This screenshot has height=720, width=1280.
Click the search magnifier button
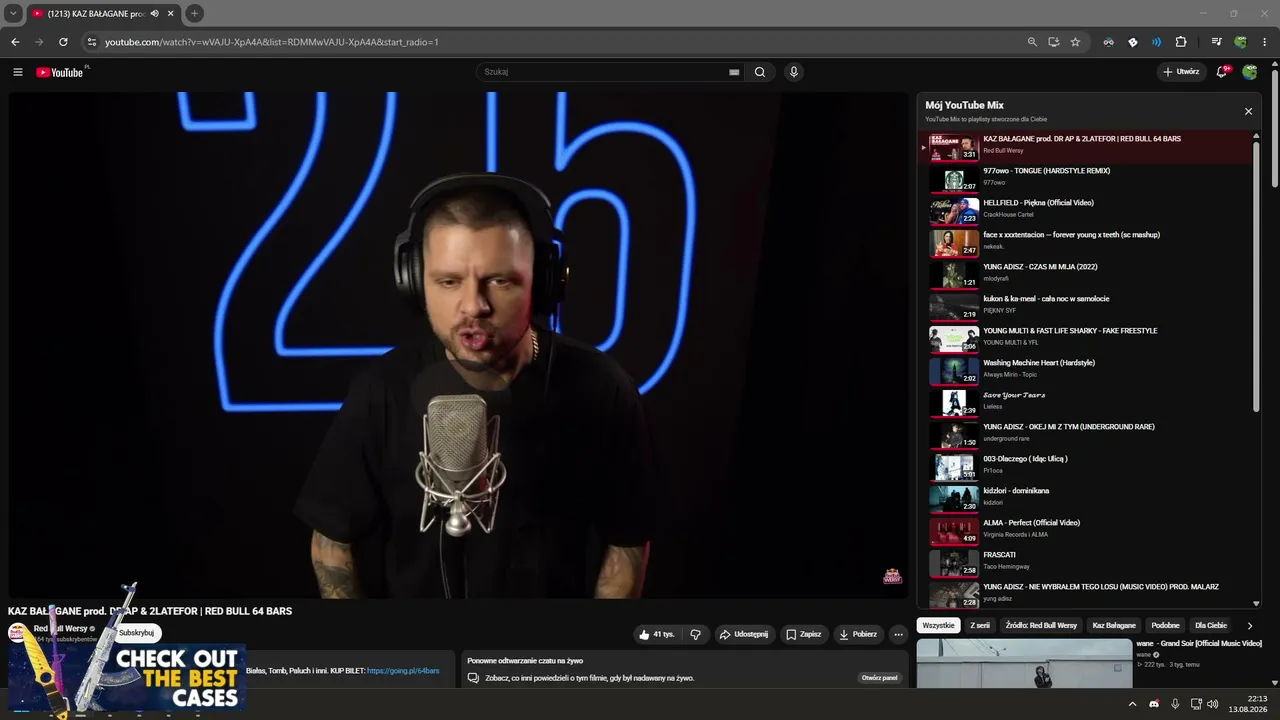tap(760, 72)
